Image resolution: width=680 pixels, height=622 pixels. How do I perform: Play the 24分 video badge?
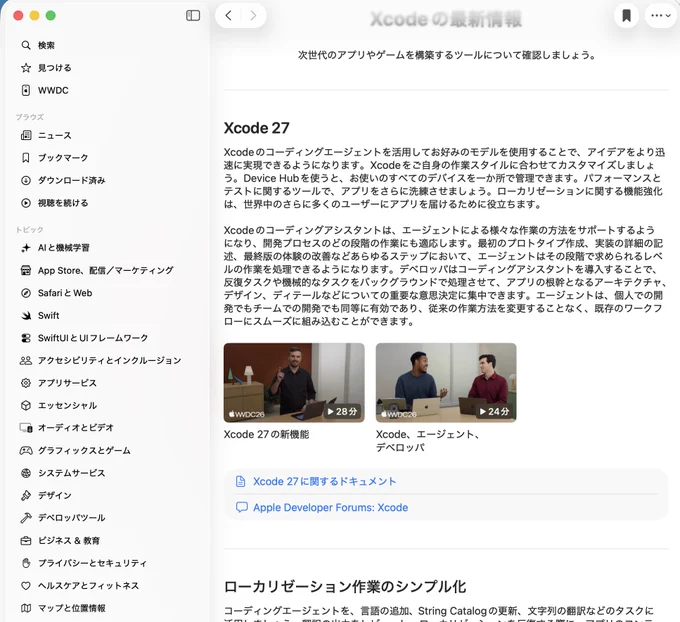click(494, 411)
